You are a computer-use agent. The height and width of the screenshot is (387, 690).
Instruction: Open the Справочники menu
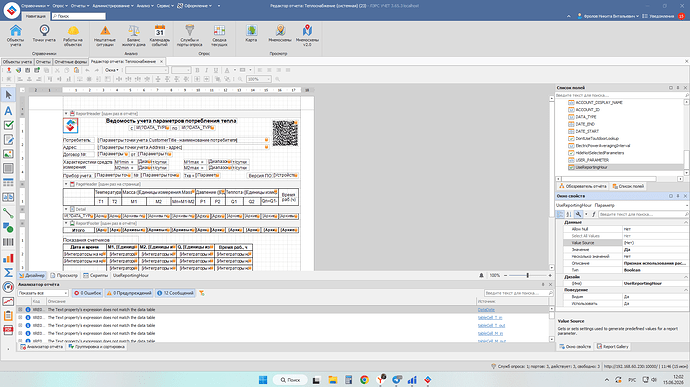(x=35, y=6)
